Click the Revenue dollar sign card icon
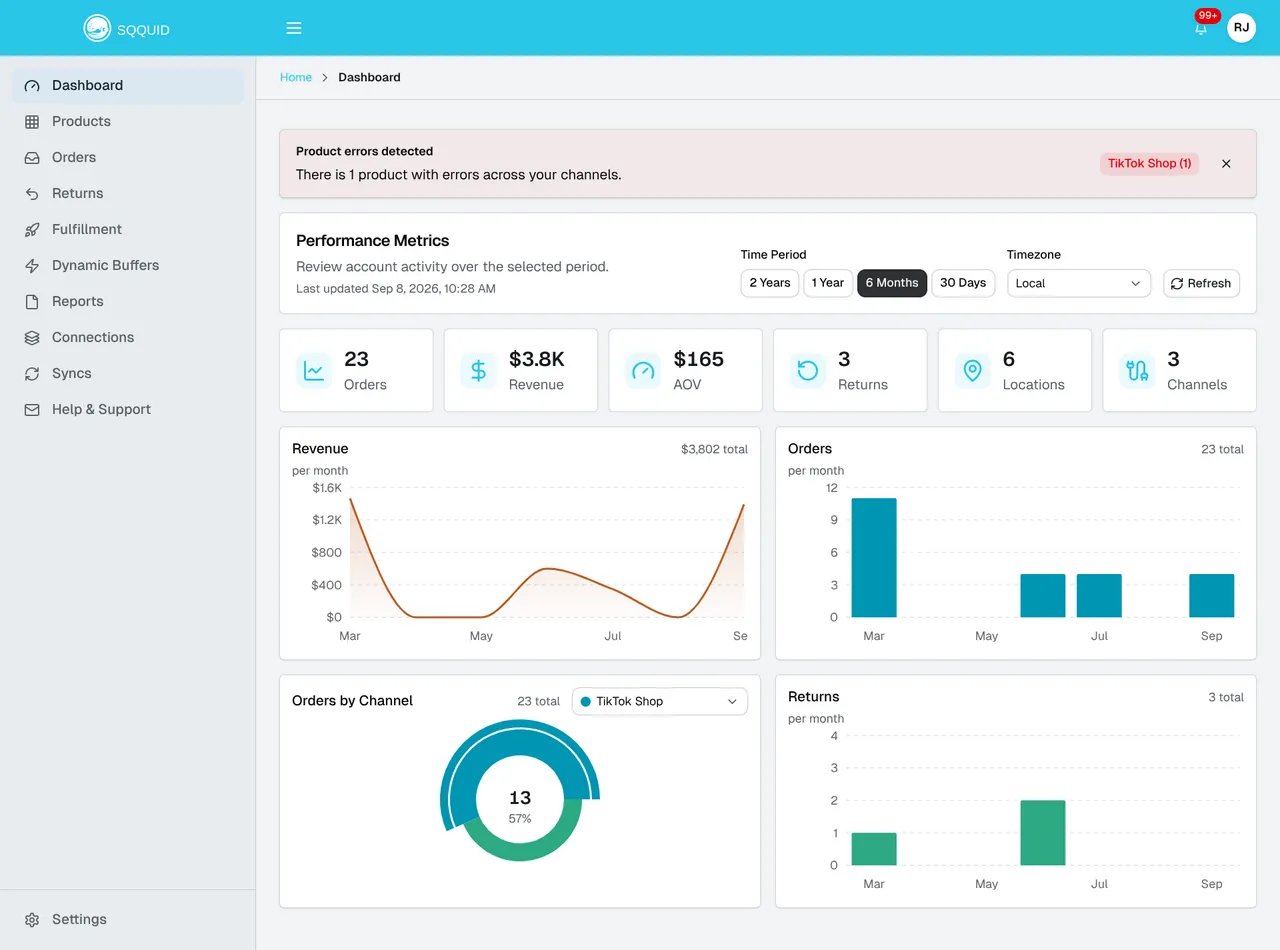The width and height of the screenshot is (1280, 950). coord(479,371)
